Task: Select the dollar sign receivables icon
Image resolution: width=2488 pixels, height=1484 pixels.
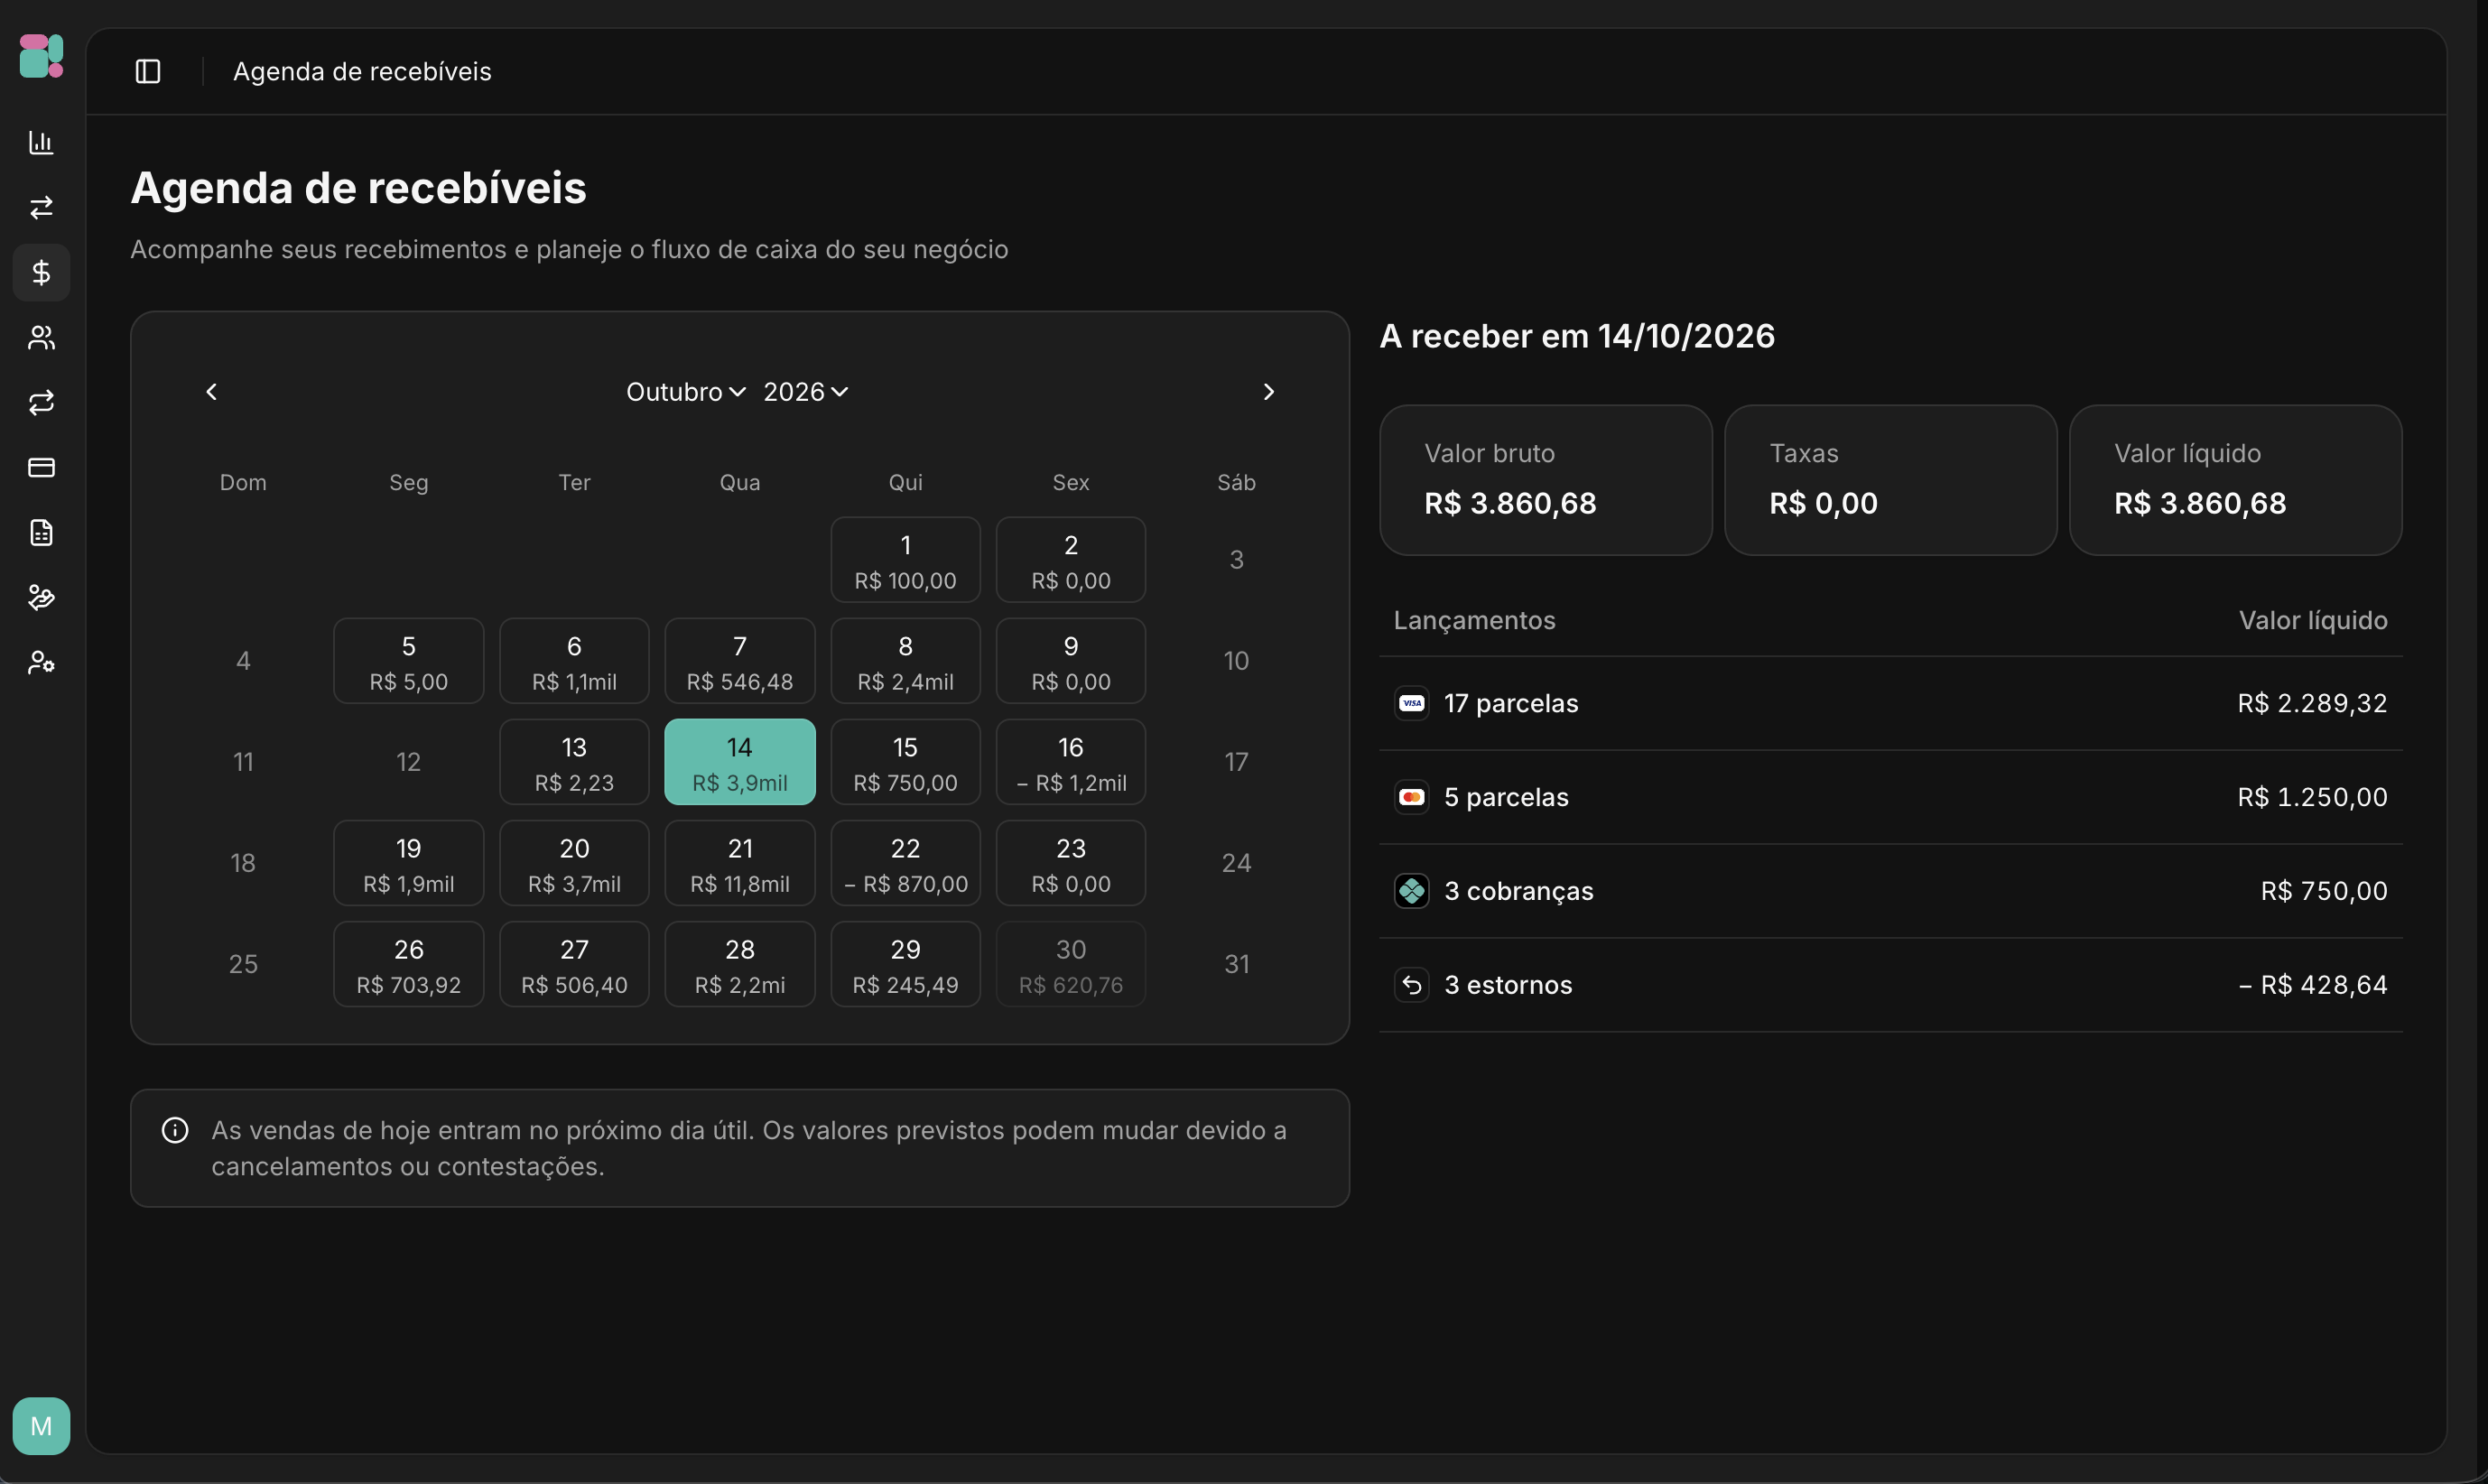Action: pyautogui.click(x=41, y=272)
